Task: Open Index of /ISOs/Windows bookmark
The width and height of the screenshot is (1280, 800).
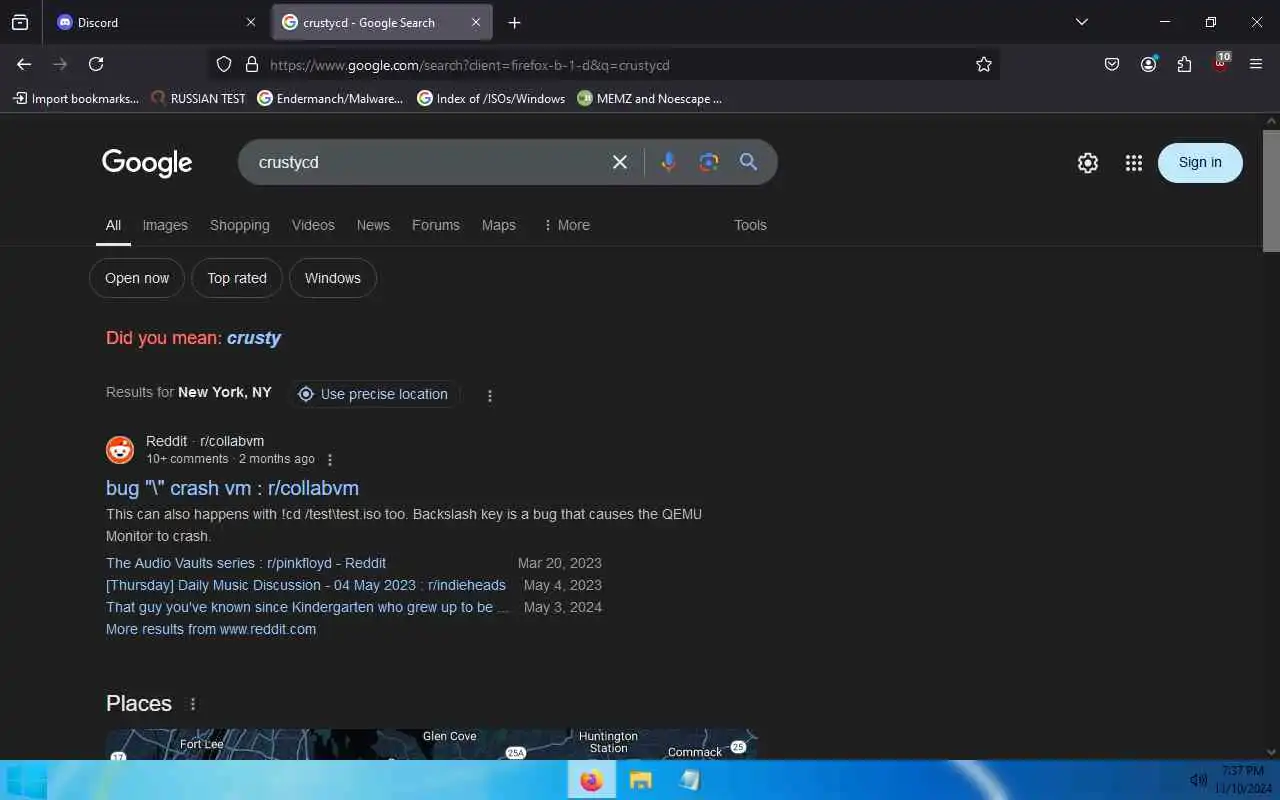Action: point(491,98)
